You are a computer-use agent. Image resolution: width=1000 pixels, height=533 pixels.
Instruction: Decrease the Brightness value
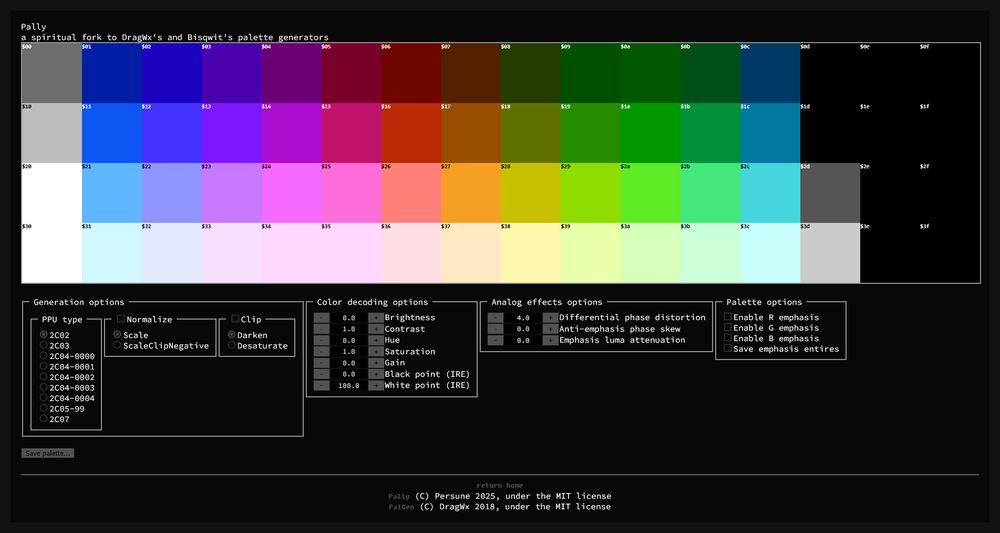click(x=322, y=318)
